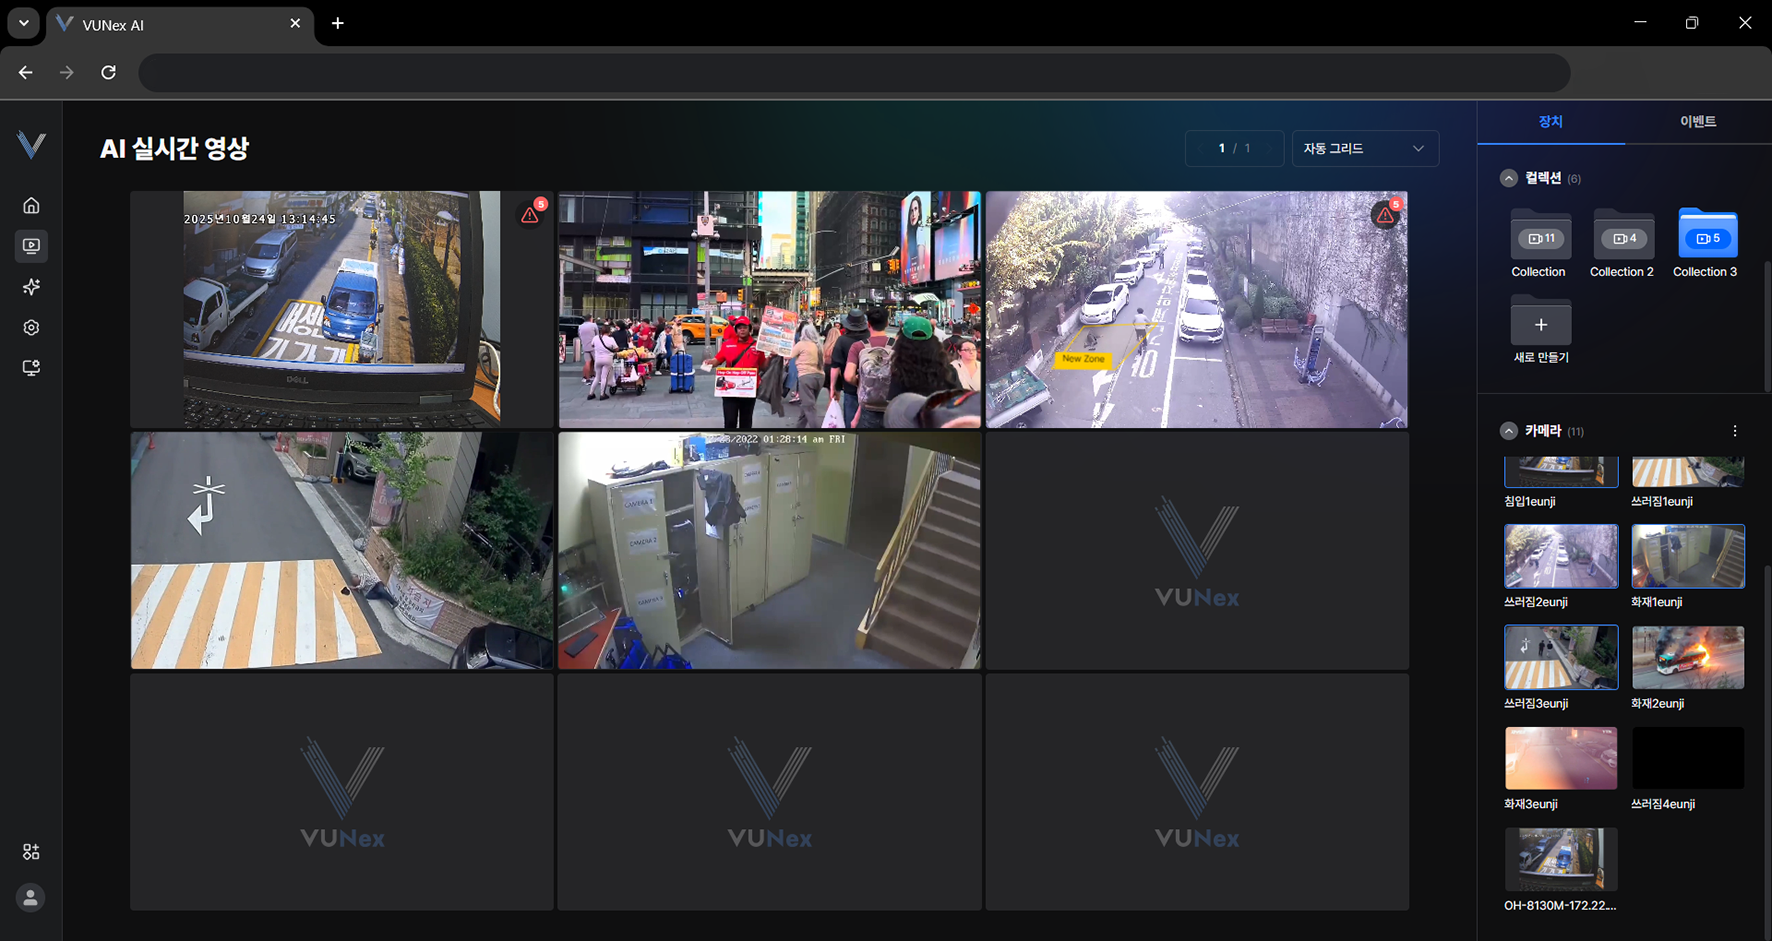Open the apps grid icon at bottom-left
Viewport: 1772px width, 941px height.
click(31, 852)
